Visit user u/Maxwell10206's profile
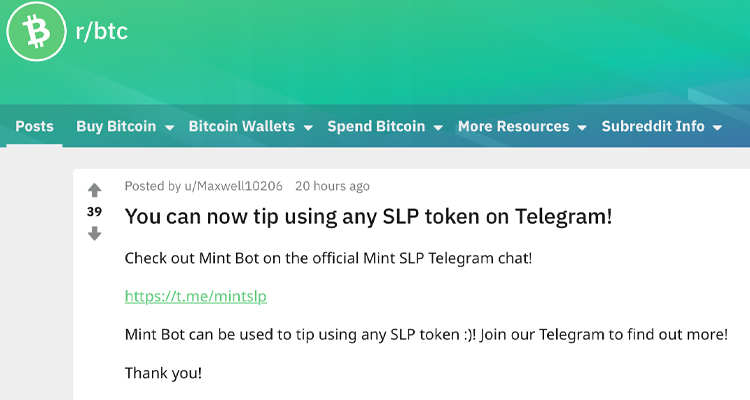This screenshot has height=400, width=750. (x=233, y=186)
